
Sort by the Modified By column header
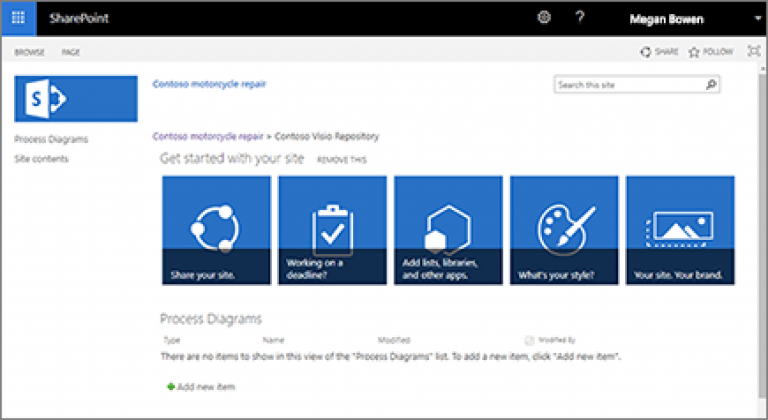(x=557, y=340)
